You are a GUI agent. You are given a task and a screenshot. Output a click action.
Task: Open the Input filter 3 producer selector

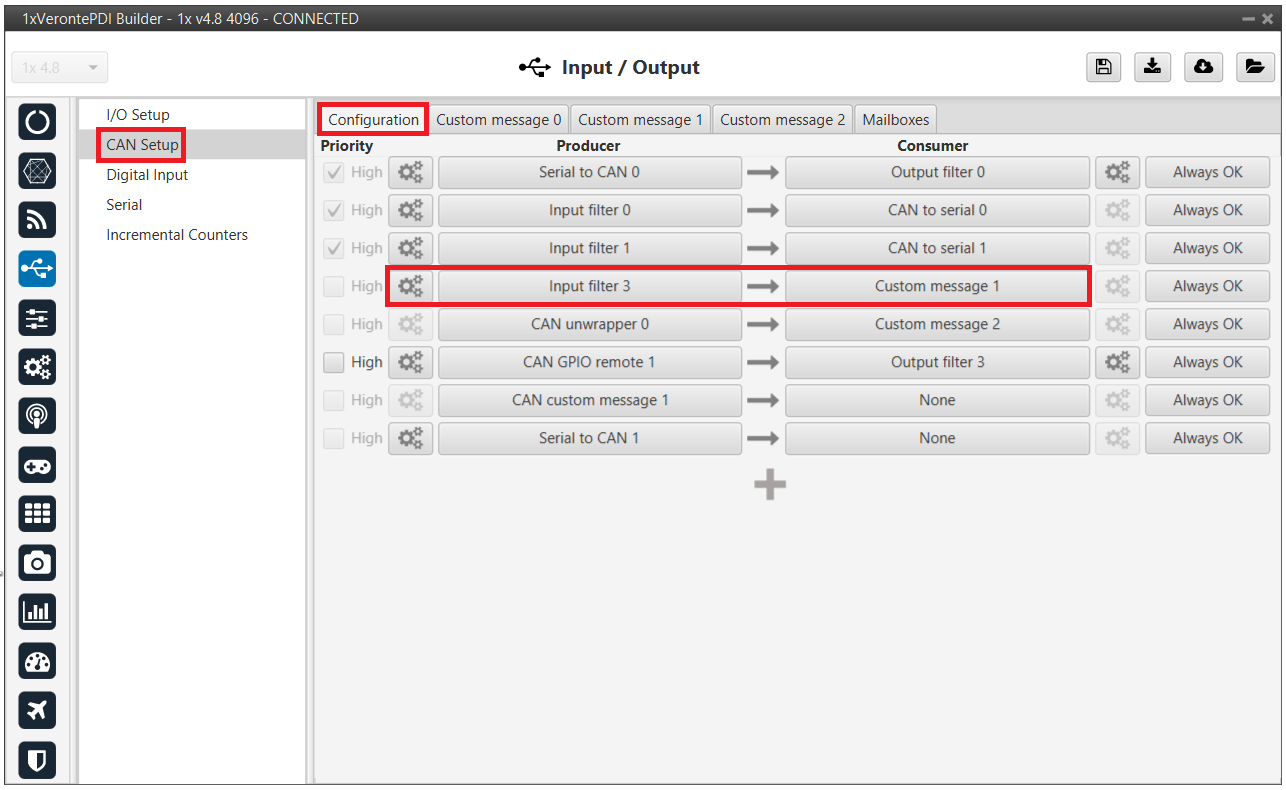[589, 286]
